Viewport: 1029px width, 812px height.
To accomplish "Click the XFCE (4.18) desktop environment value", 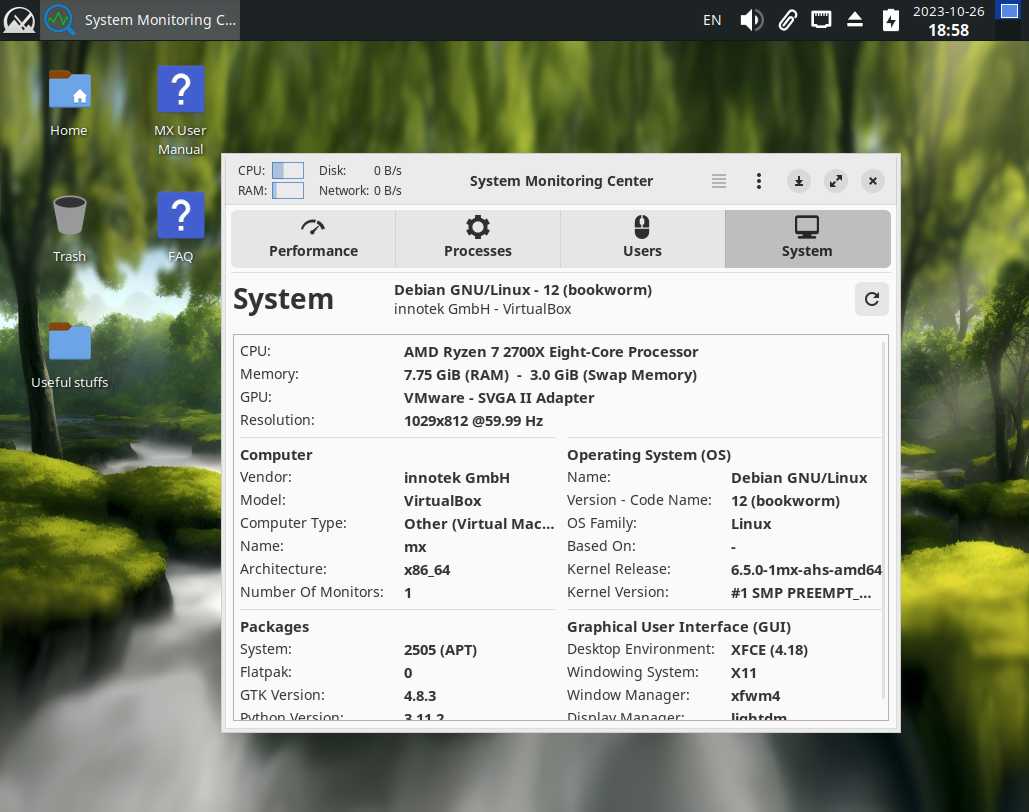I will point(769,650).
